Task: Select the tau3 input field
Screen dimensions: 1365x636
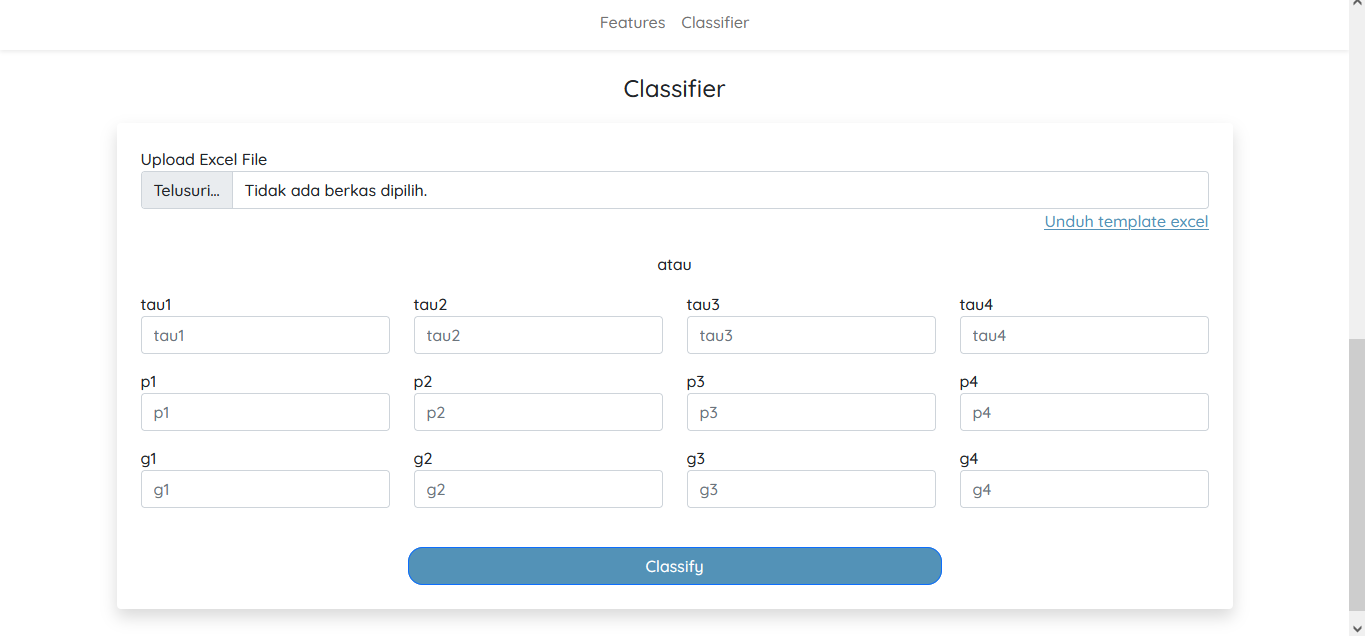Action: [811, 335]
